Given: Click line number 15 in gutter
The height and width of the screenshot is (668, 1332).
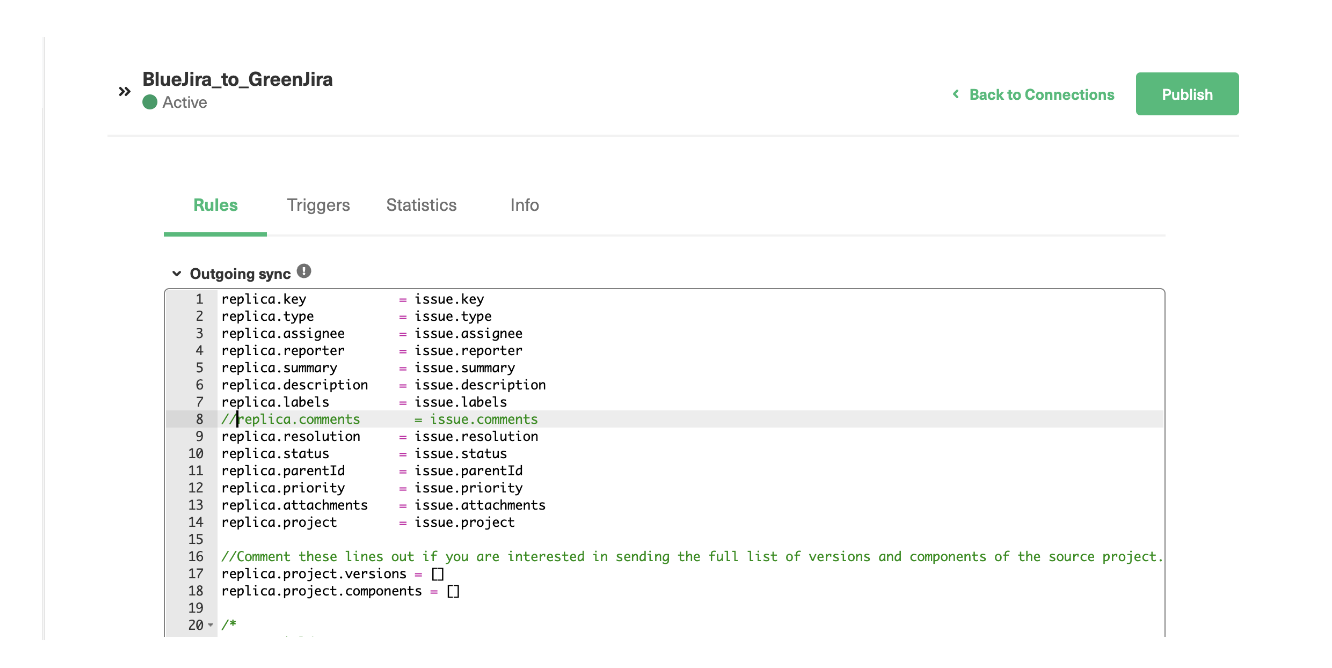Looking at the screenshot, I should click(x=195, y=539).
